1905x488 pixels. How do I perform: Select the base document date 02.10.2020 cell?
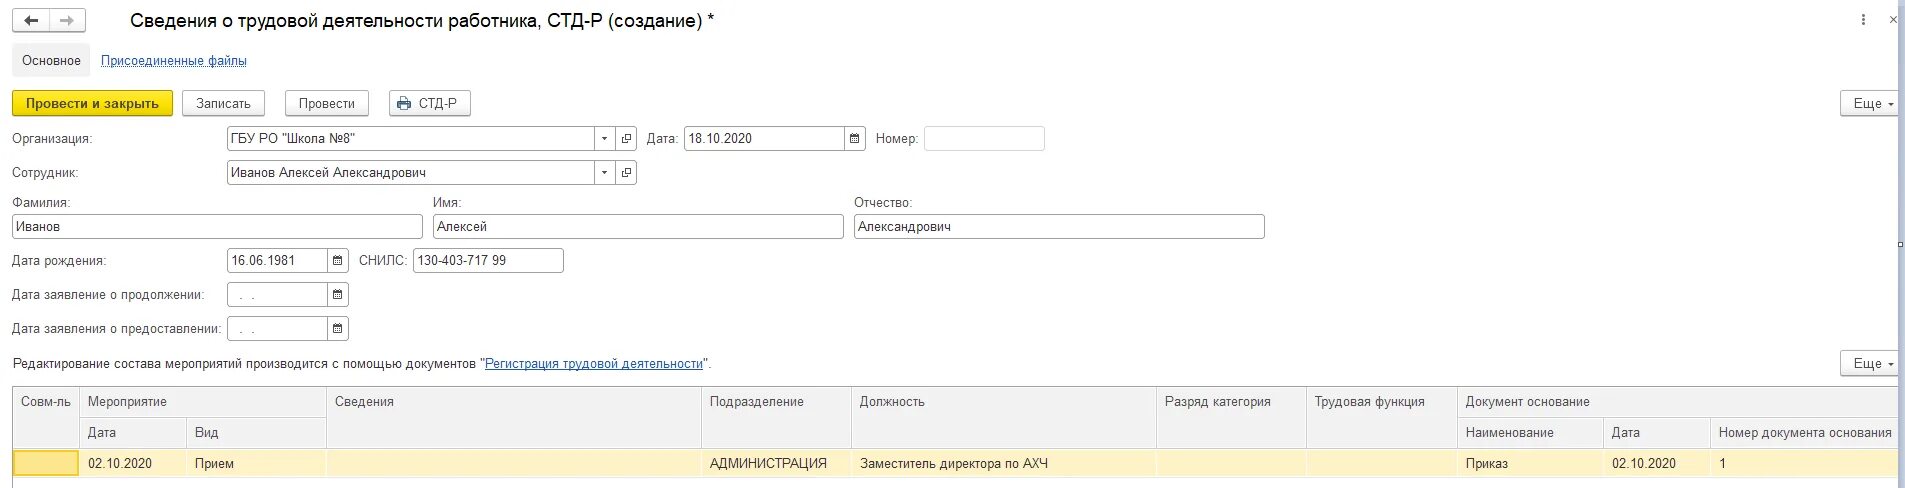tap(1657, 463)
